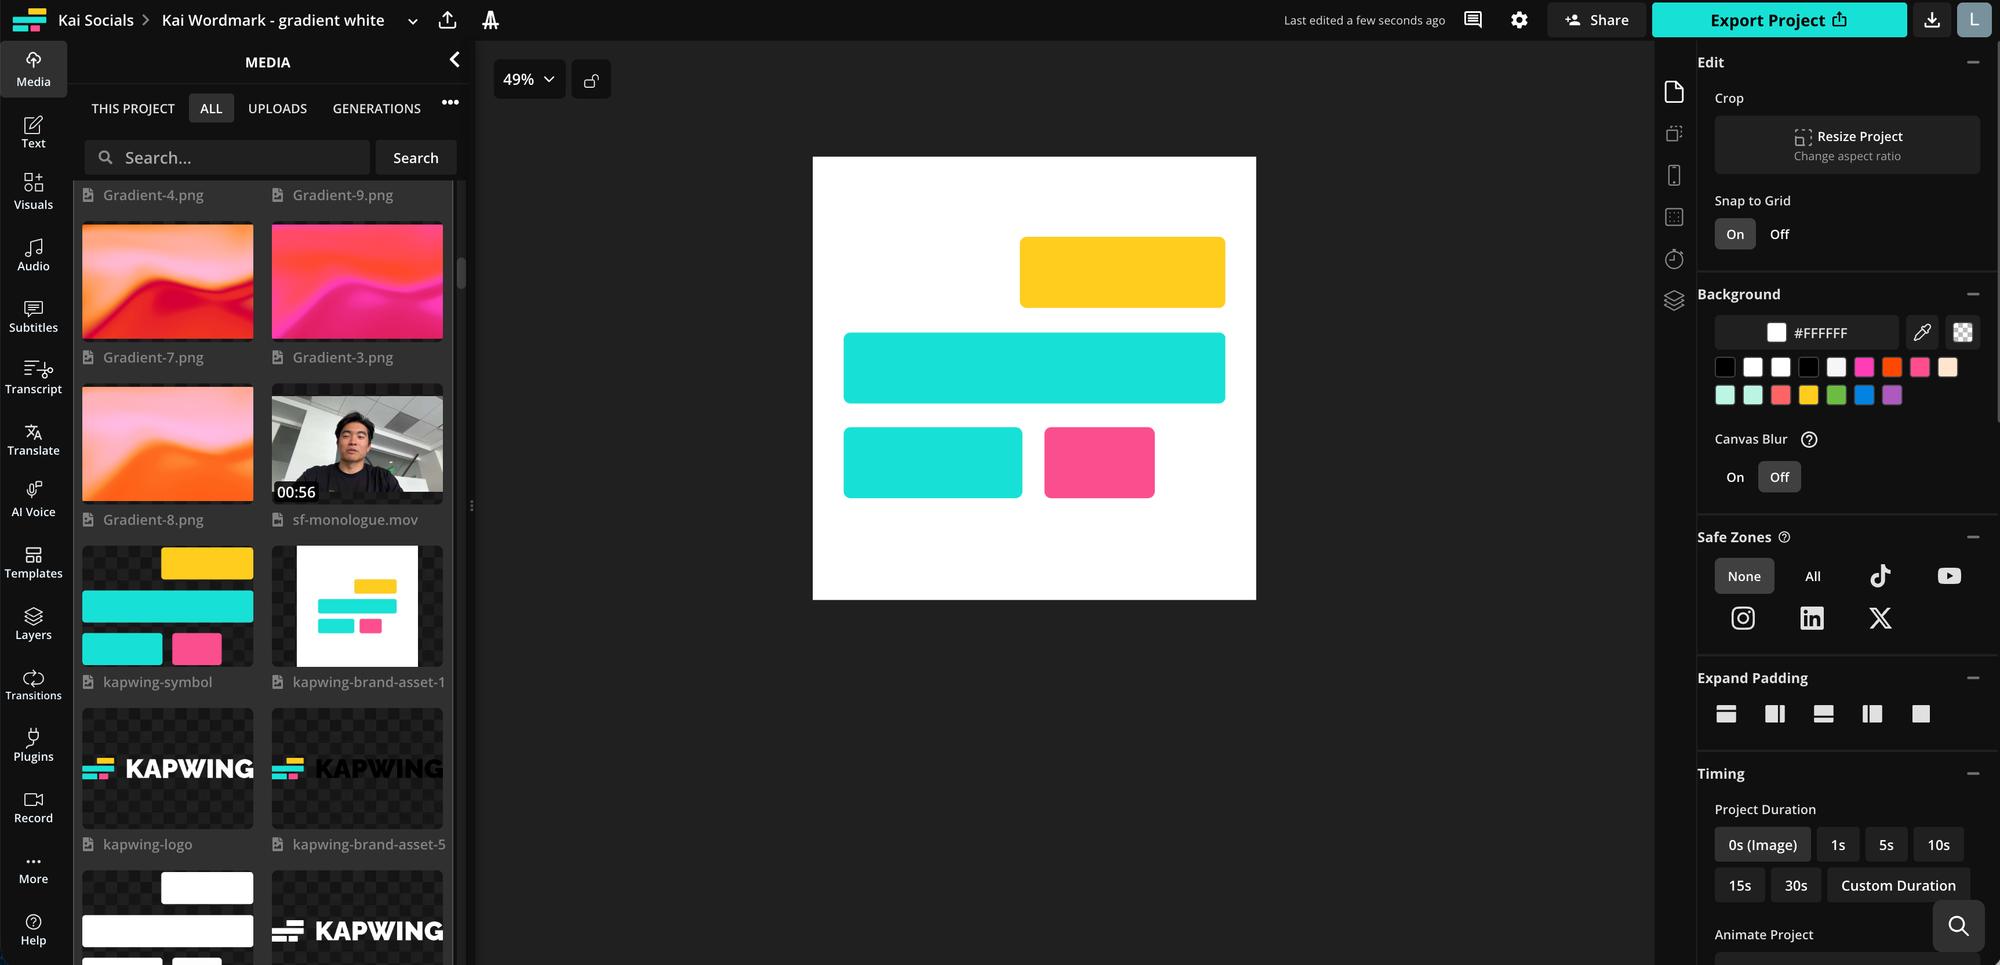The height and width of the screenshot is (965, 2000).
Task: Click the lock icon beside zoom level
Action: point(591,80)
